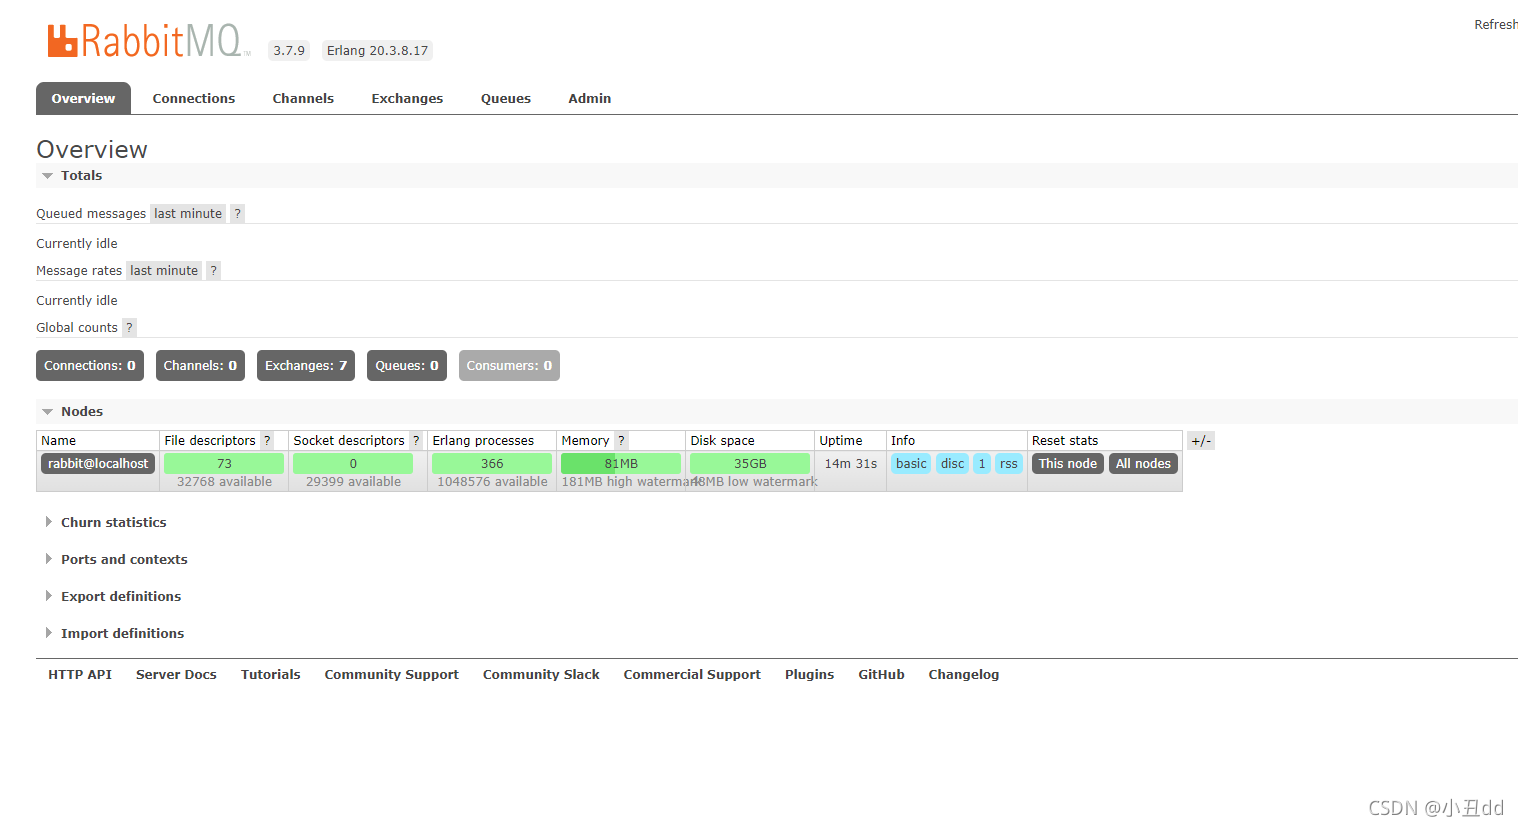This screenshot has height=826, width=1518.
Task: Open the GitHub footer link
Action: 881,675
